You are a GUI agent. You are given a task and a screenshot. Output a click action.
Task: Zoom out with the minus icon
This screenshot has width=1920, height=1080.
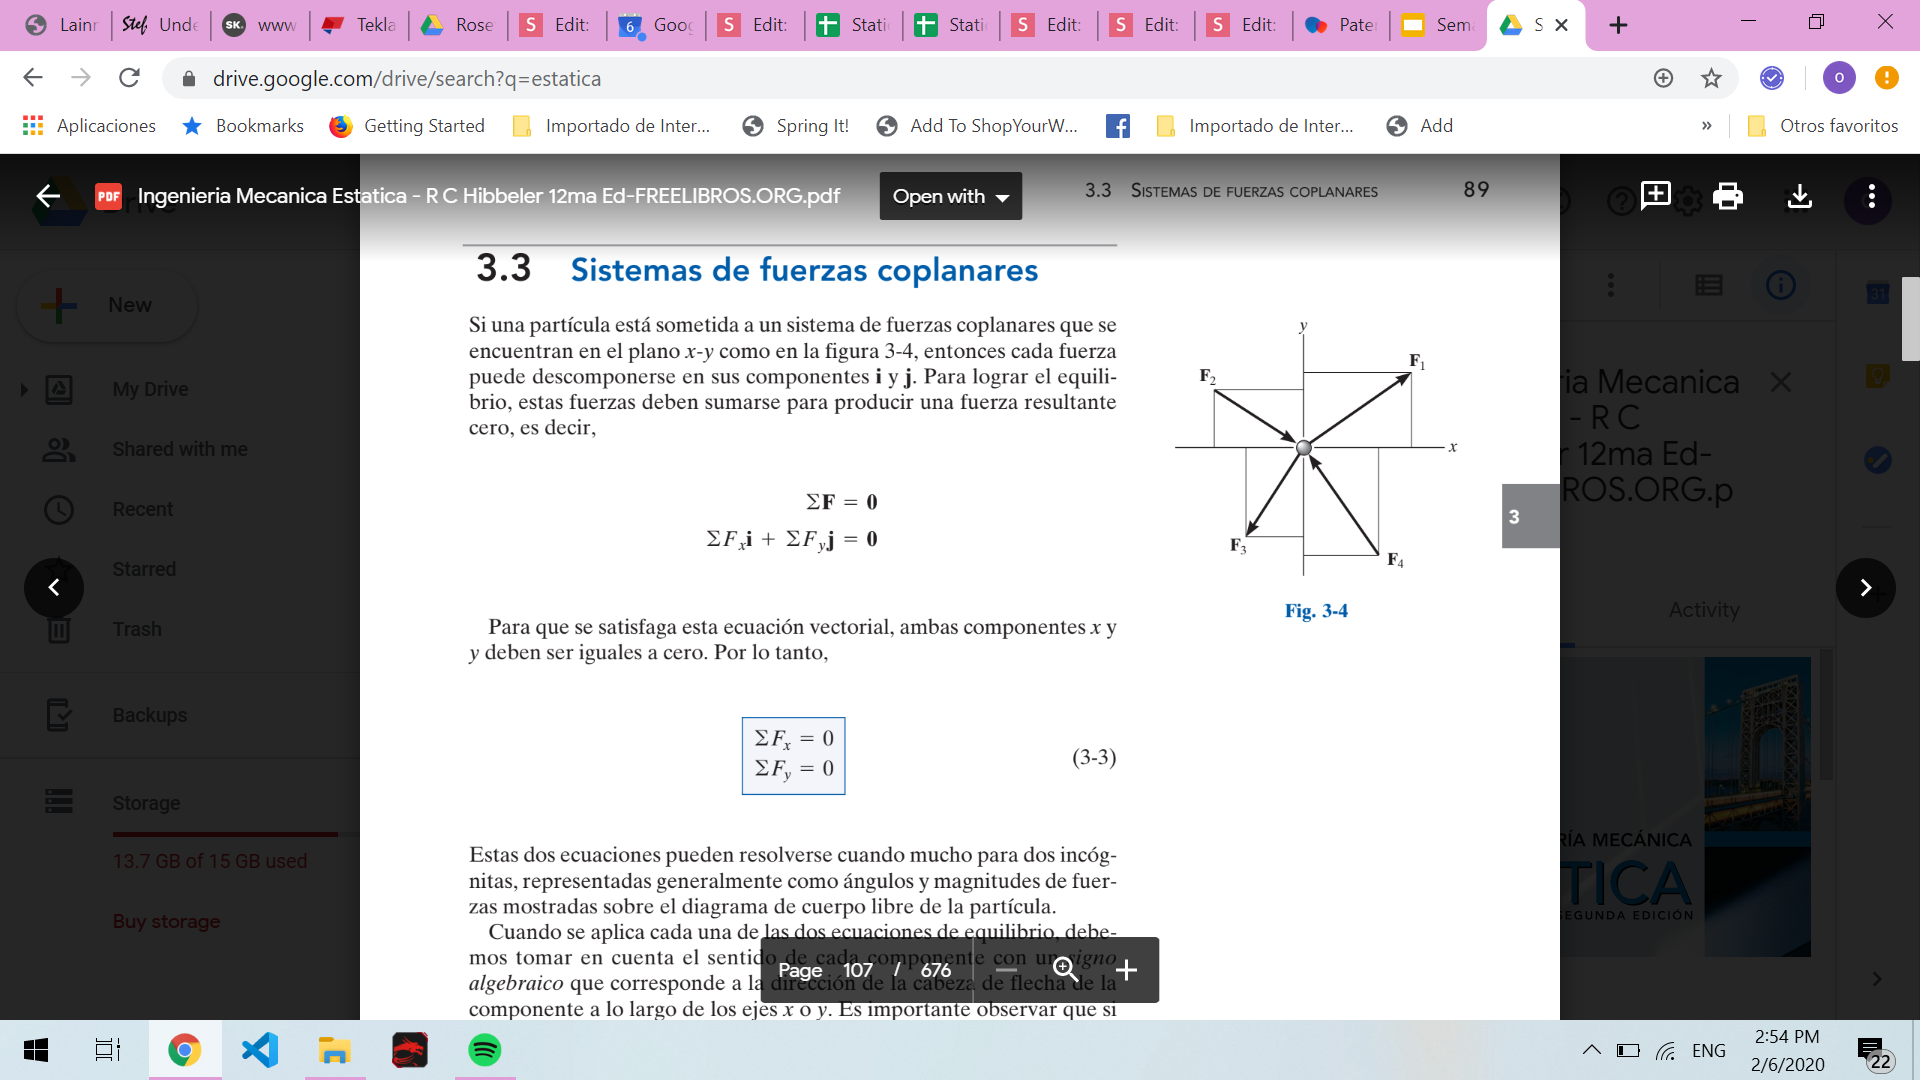tap(1006, 970)
